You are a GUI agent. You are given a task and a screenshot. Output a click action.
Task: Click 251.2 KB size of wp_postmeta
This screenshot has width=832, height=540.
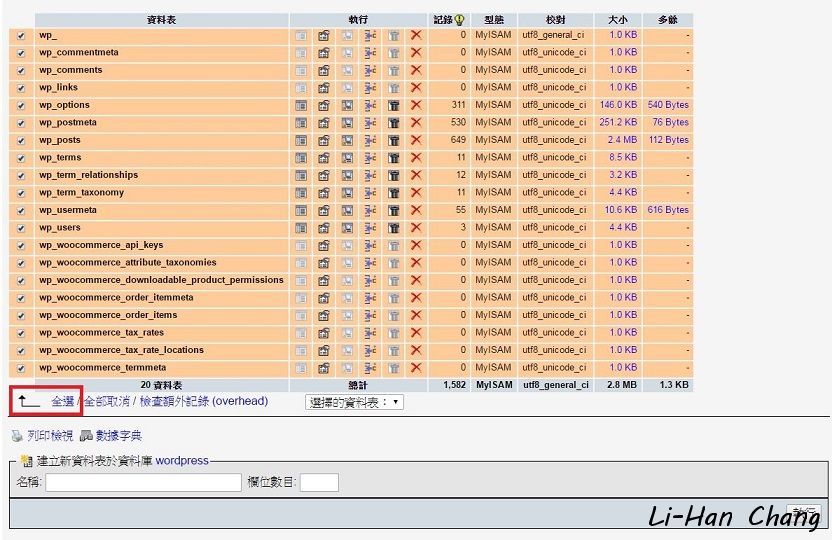point(618,123)
